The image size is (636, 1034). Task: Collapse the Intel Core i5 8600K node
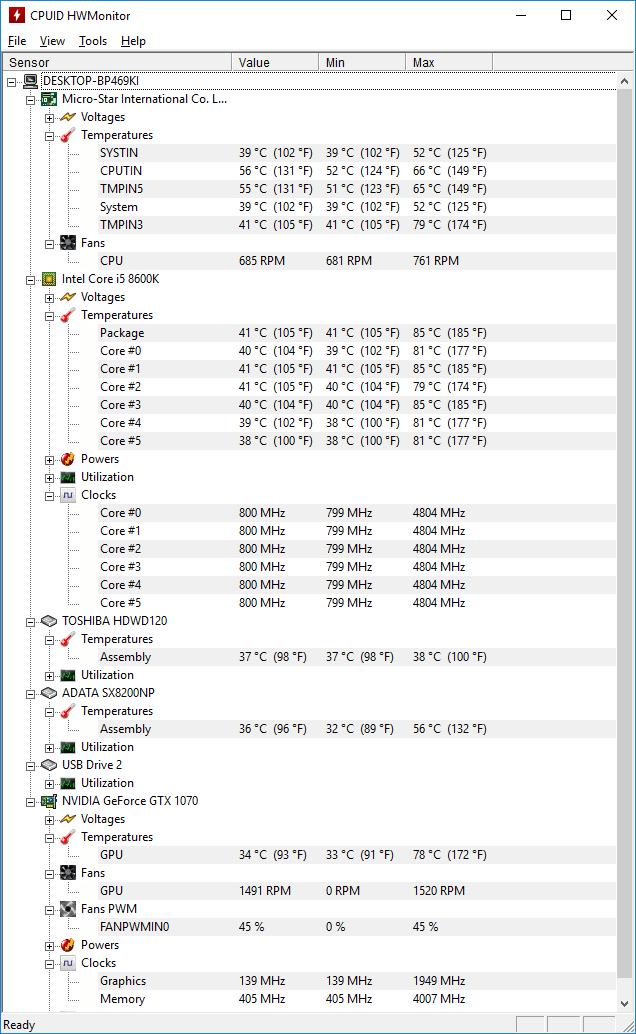point(30,280)
